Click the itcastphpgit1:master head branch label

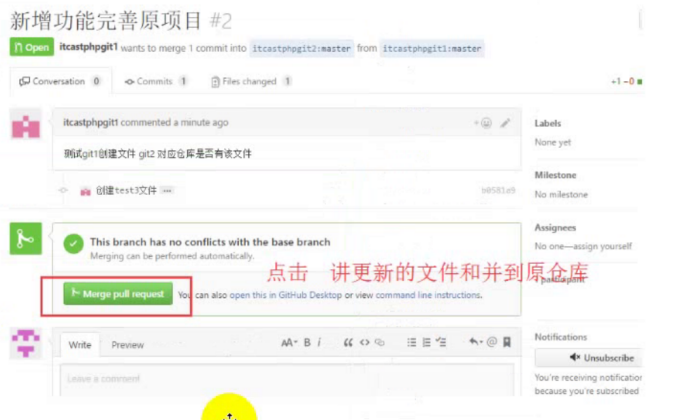432,49
